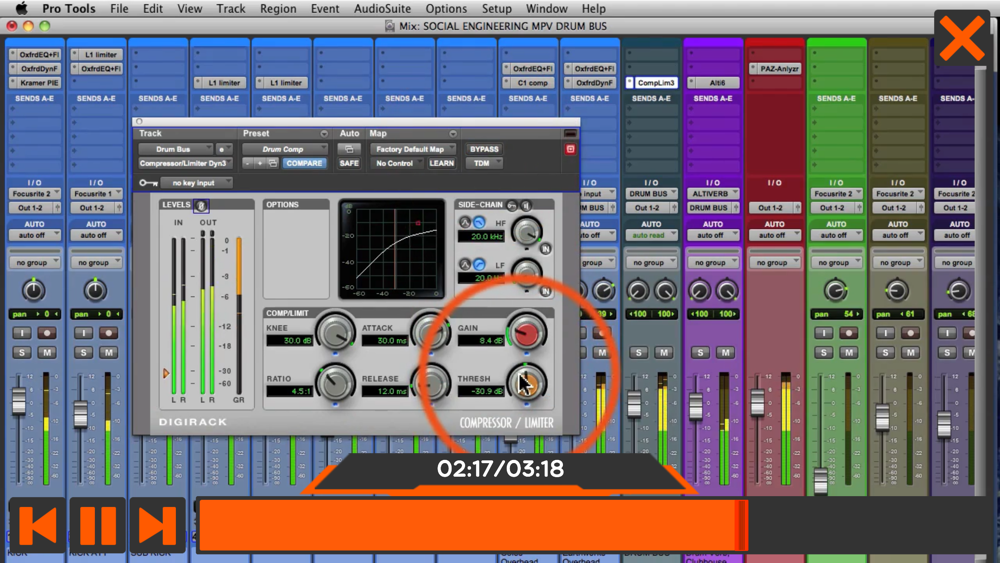Skip to the next video
1000x563 pixels.
click(x=158, y=525)
